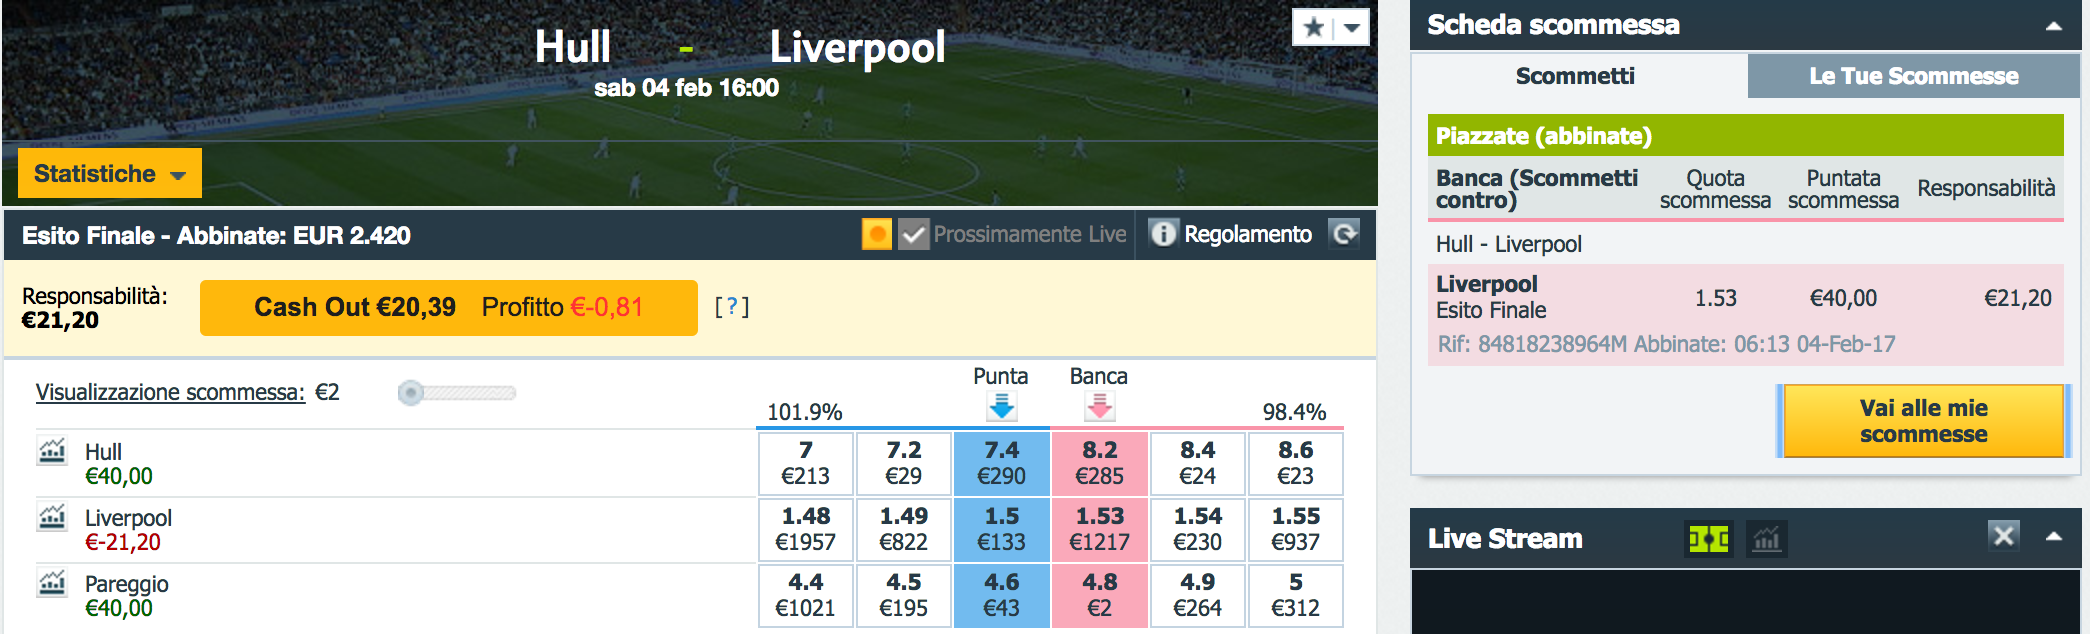This screenshot has height=634, width=2090.
Task: Show the pitch view in Live Stream
Action: pos(1708,539)
